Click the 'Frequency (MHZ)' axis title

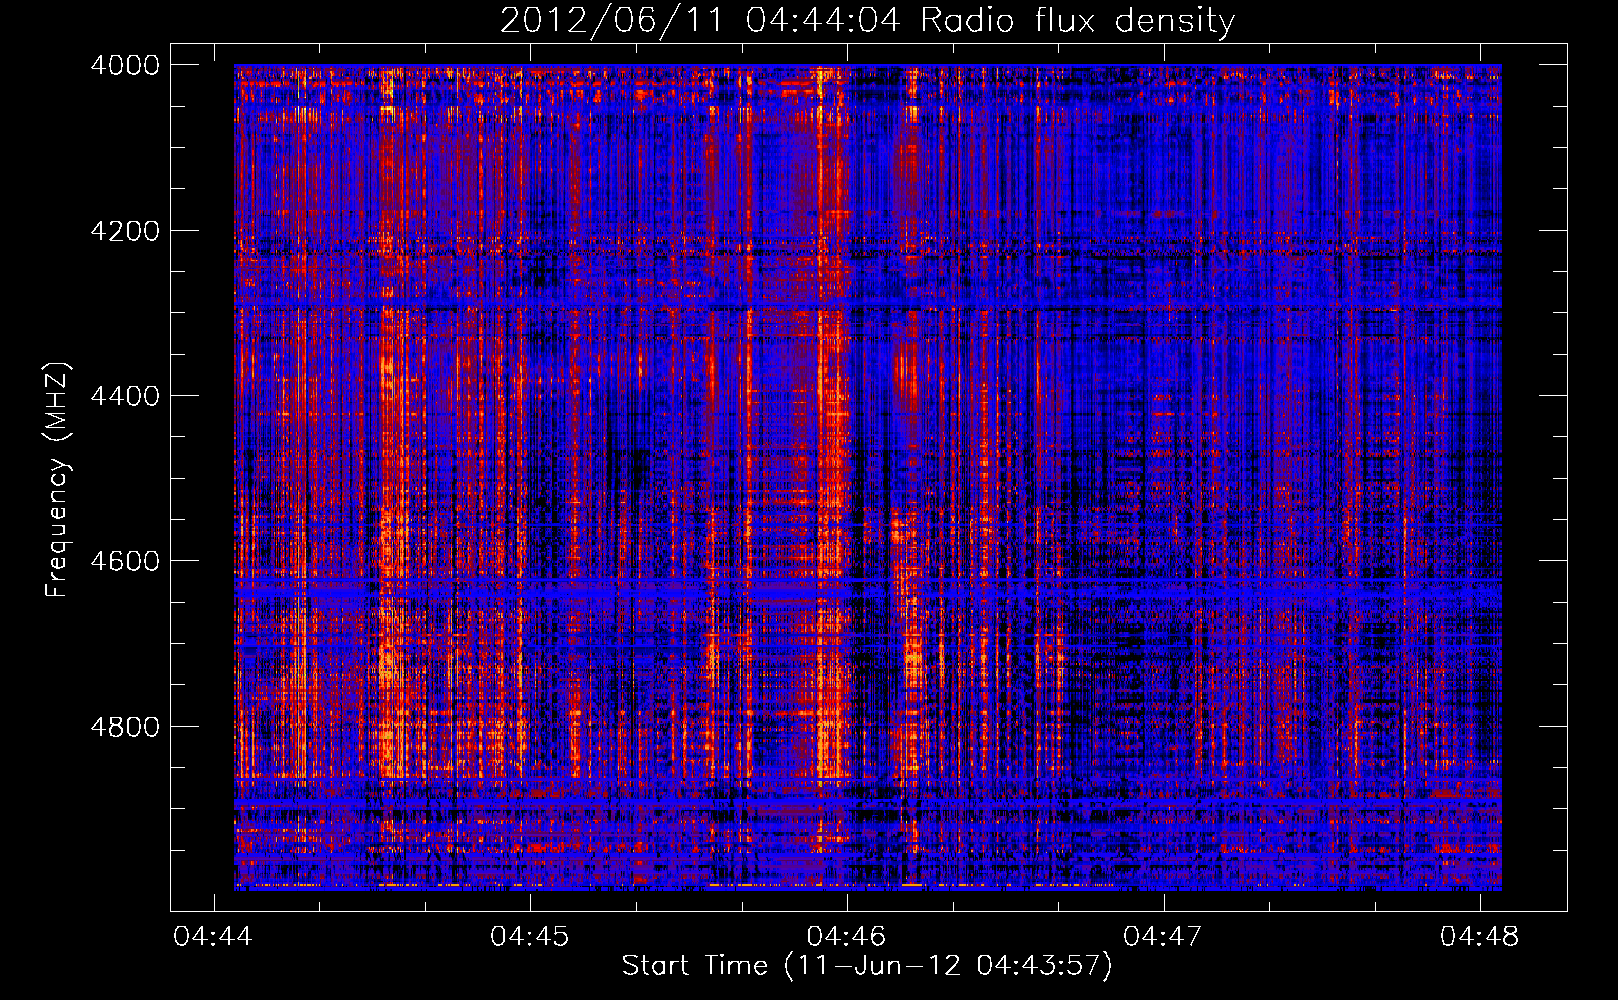point(57,480)
